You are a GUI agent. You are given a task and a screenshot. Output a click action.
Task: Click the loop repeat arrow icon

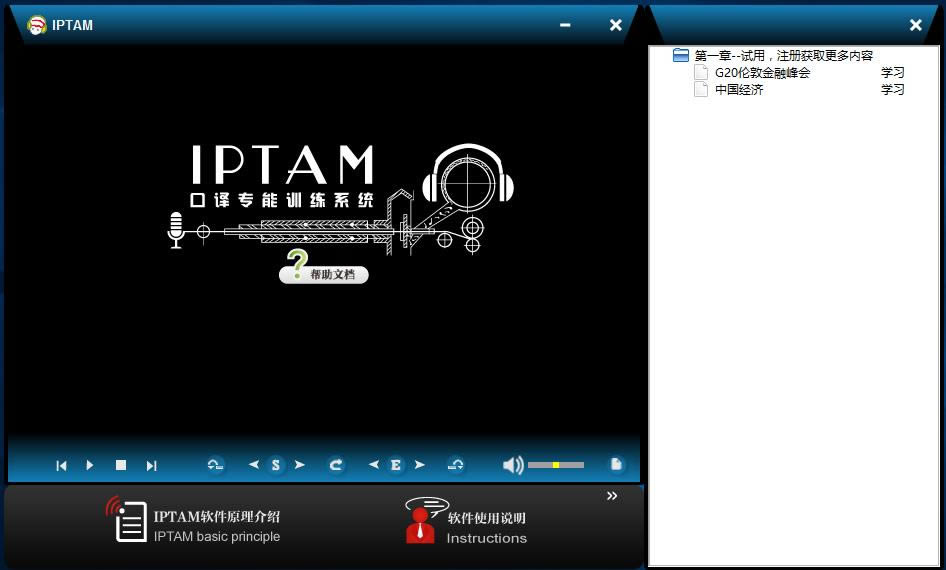(336, 465)
